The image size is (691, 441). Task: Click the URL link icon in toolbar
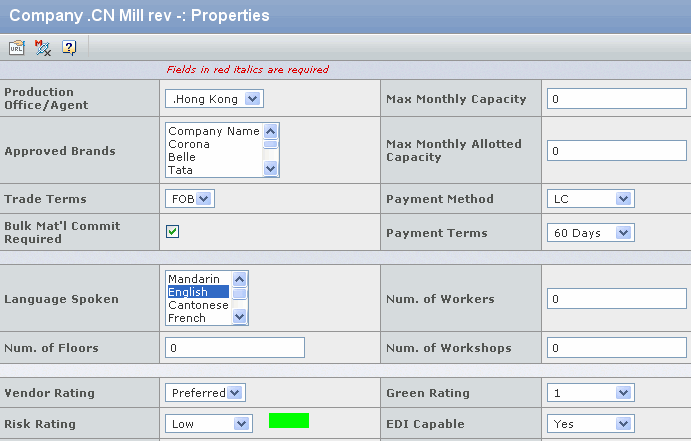click(17, 47)
